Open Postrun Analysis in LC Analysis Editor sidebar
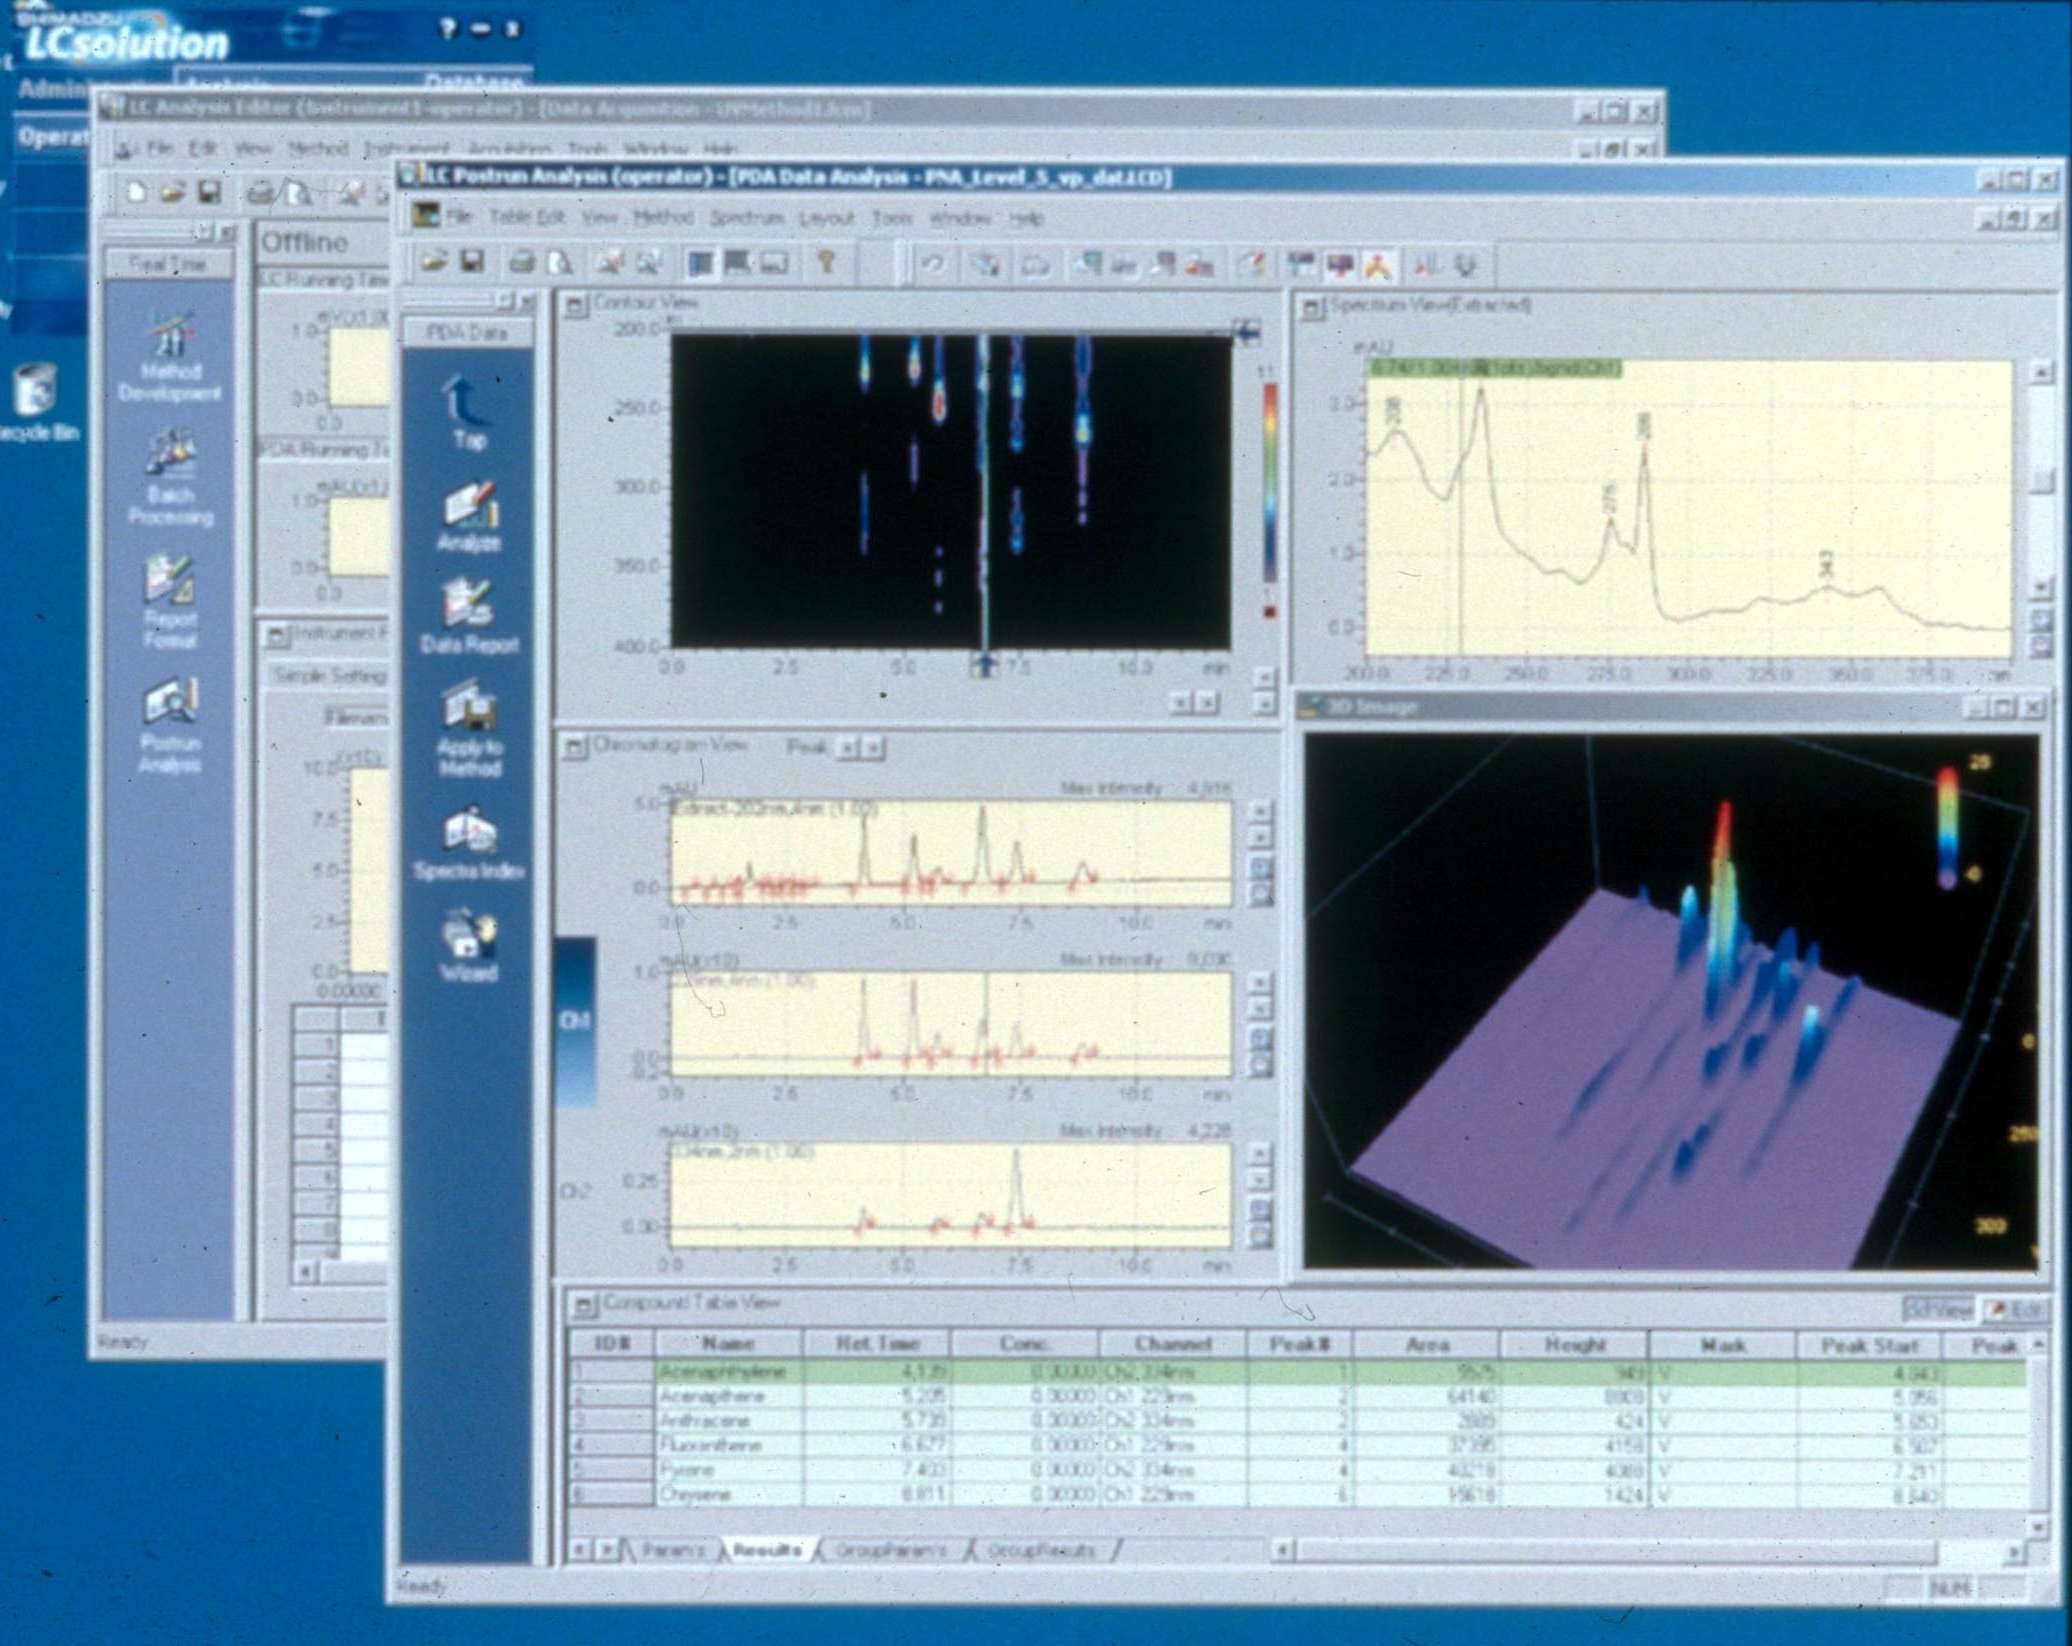Viewport: 2072px width, 1646px height. click(x=170, y=727)
